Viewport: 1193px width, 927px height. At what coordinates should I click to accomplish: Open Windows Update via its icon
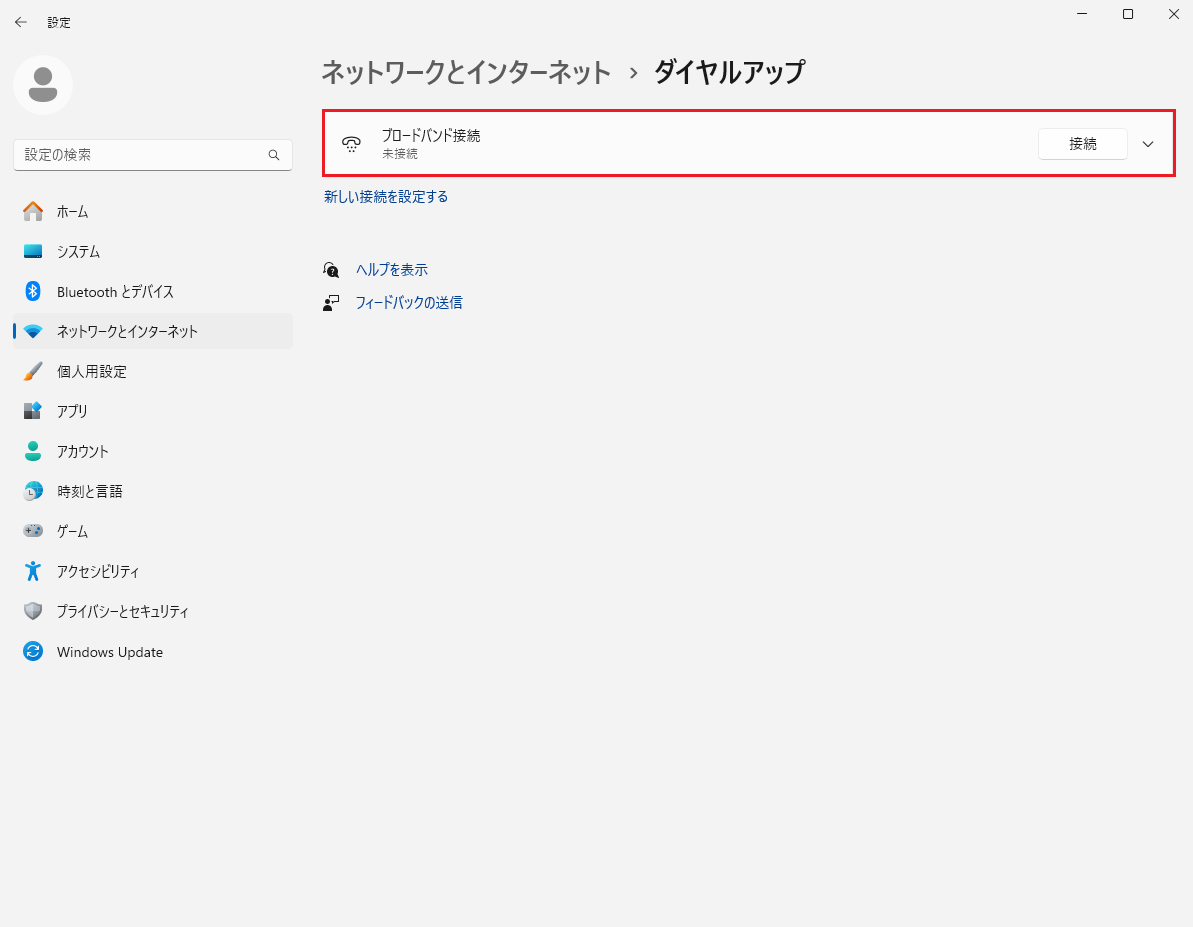tap(31, 651)
